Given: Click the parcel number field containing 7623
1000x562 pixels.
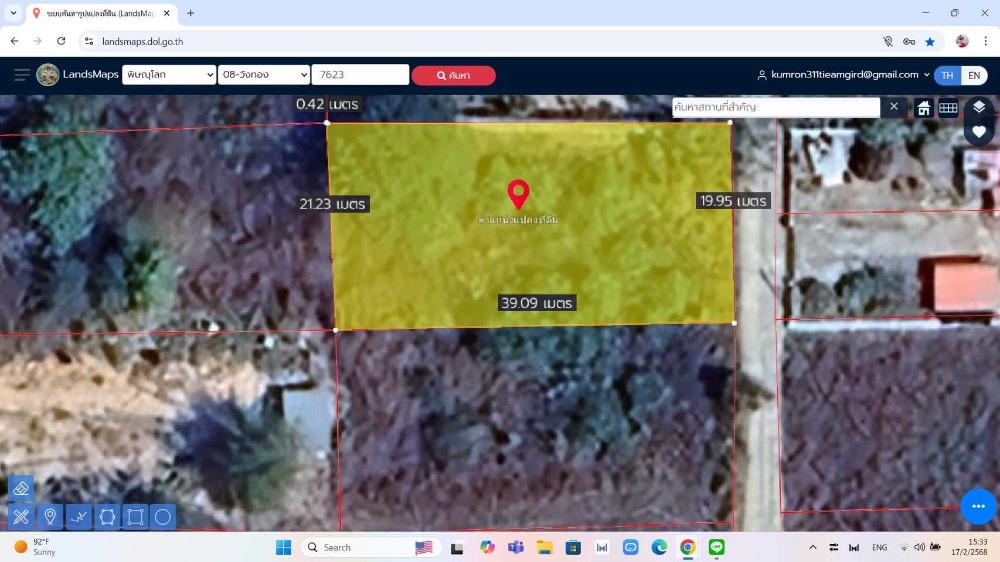Looking at the screenshot, I should click(360, 75).
